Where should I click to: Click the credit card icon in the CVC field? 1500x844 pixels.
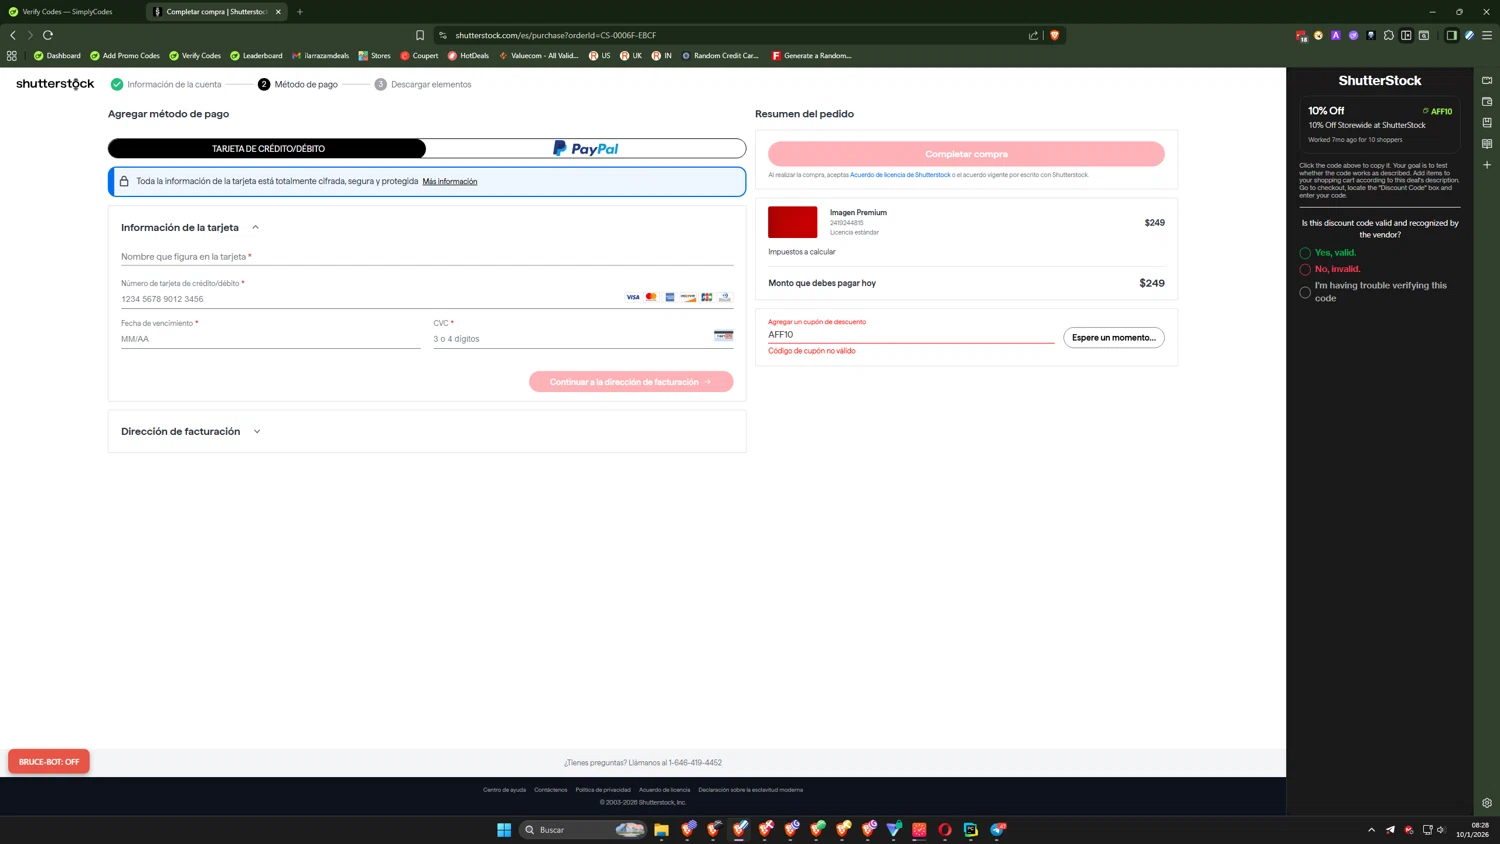[723, 336]
